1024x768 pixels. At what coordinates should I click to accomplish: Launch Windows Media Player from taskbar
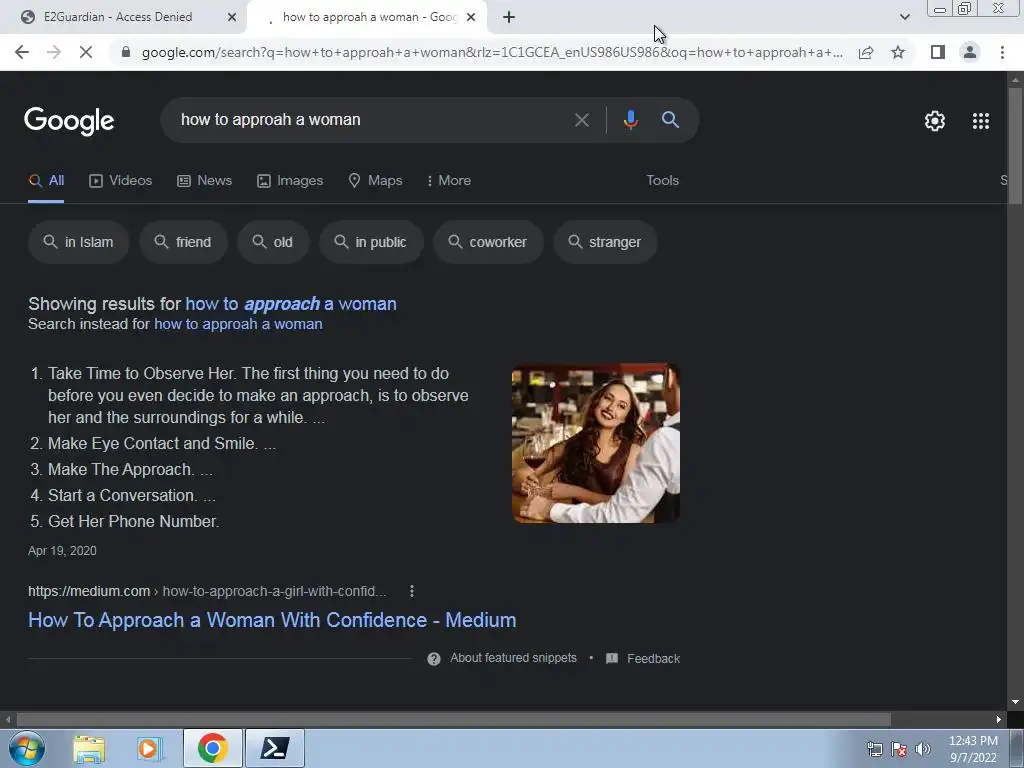[149, 749]
